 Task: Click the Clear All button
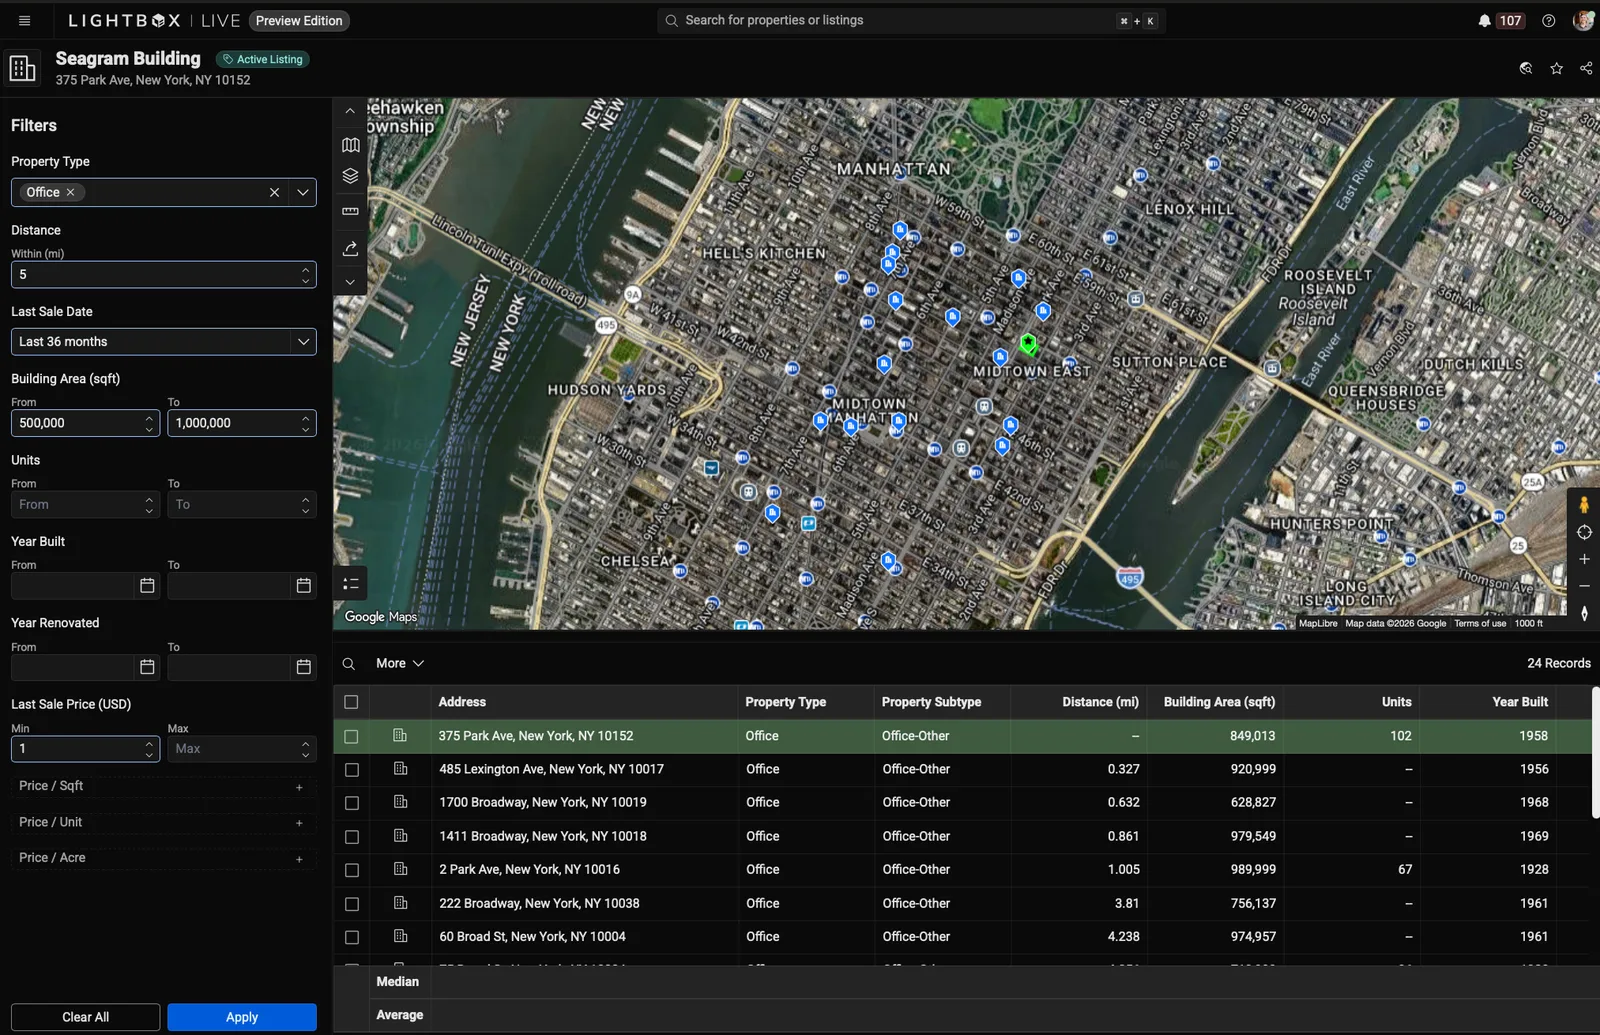(86, 1017)
